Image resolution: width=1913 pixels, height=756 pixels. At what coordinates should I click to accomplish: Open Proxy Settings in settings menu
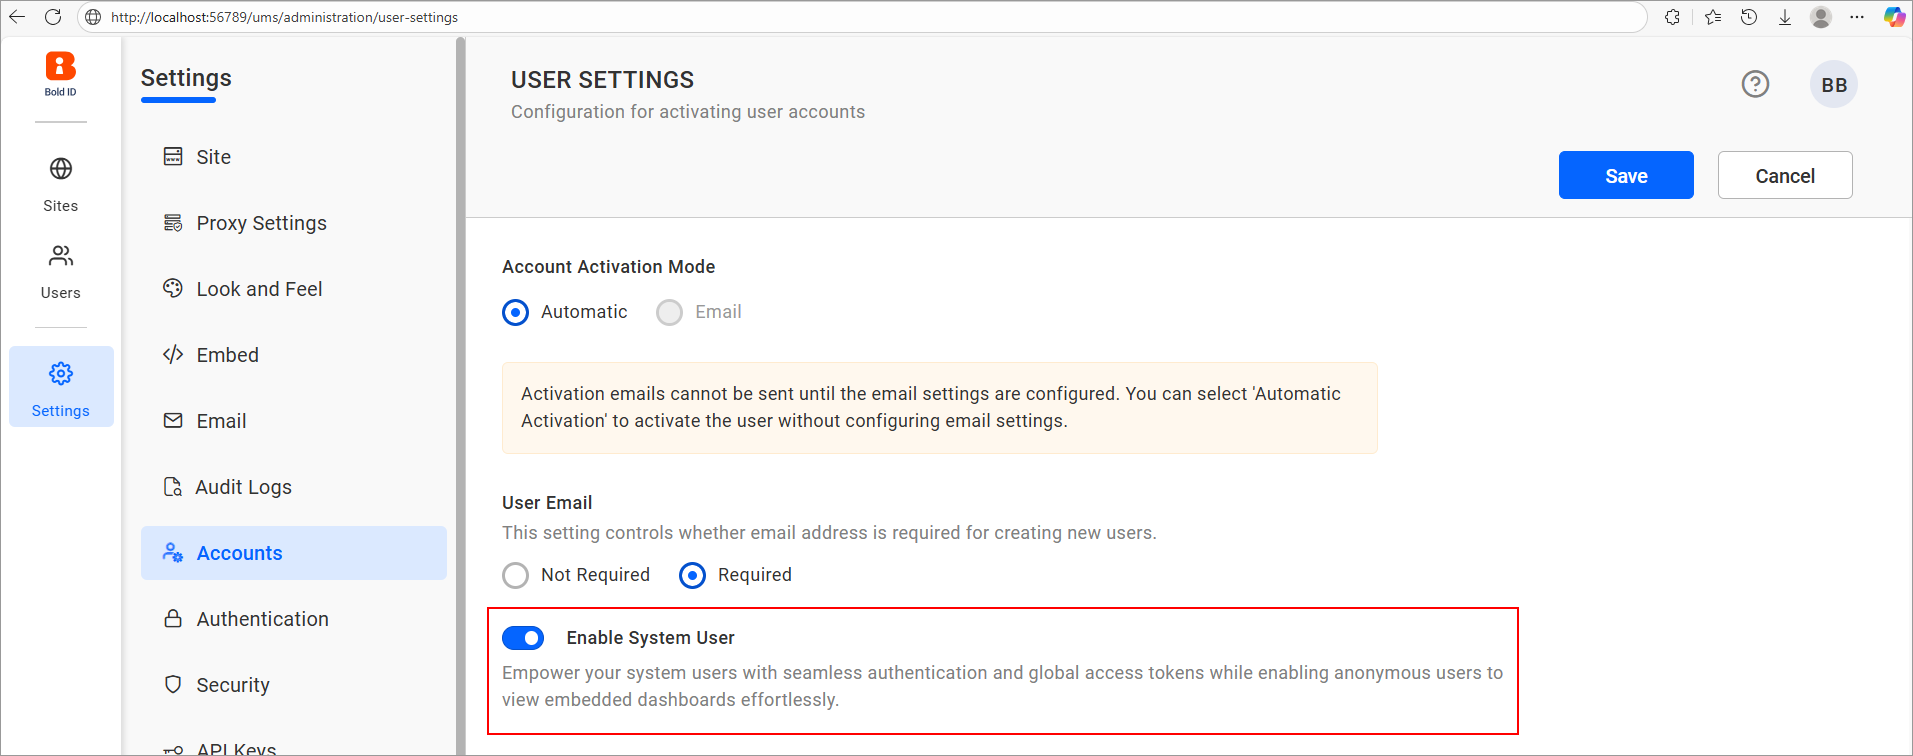click(261, 223)
